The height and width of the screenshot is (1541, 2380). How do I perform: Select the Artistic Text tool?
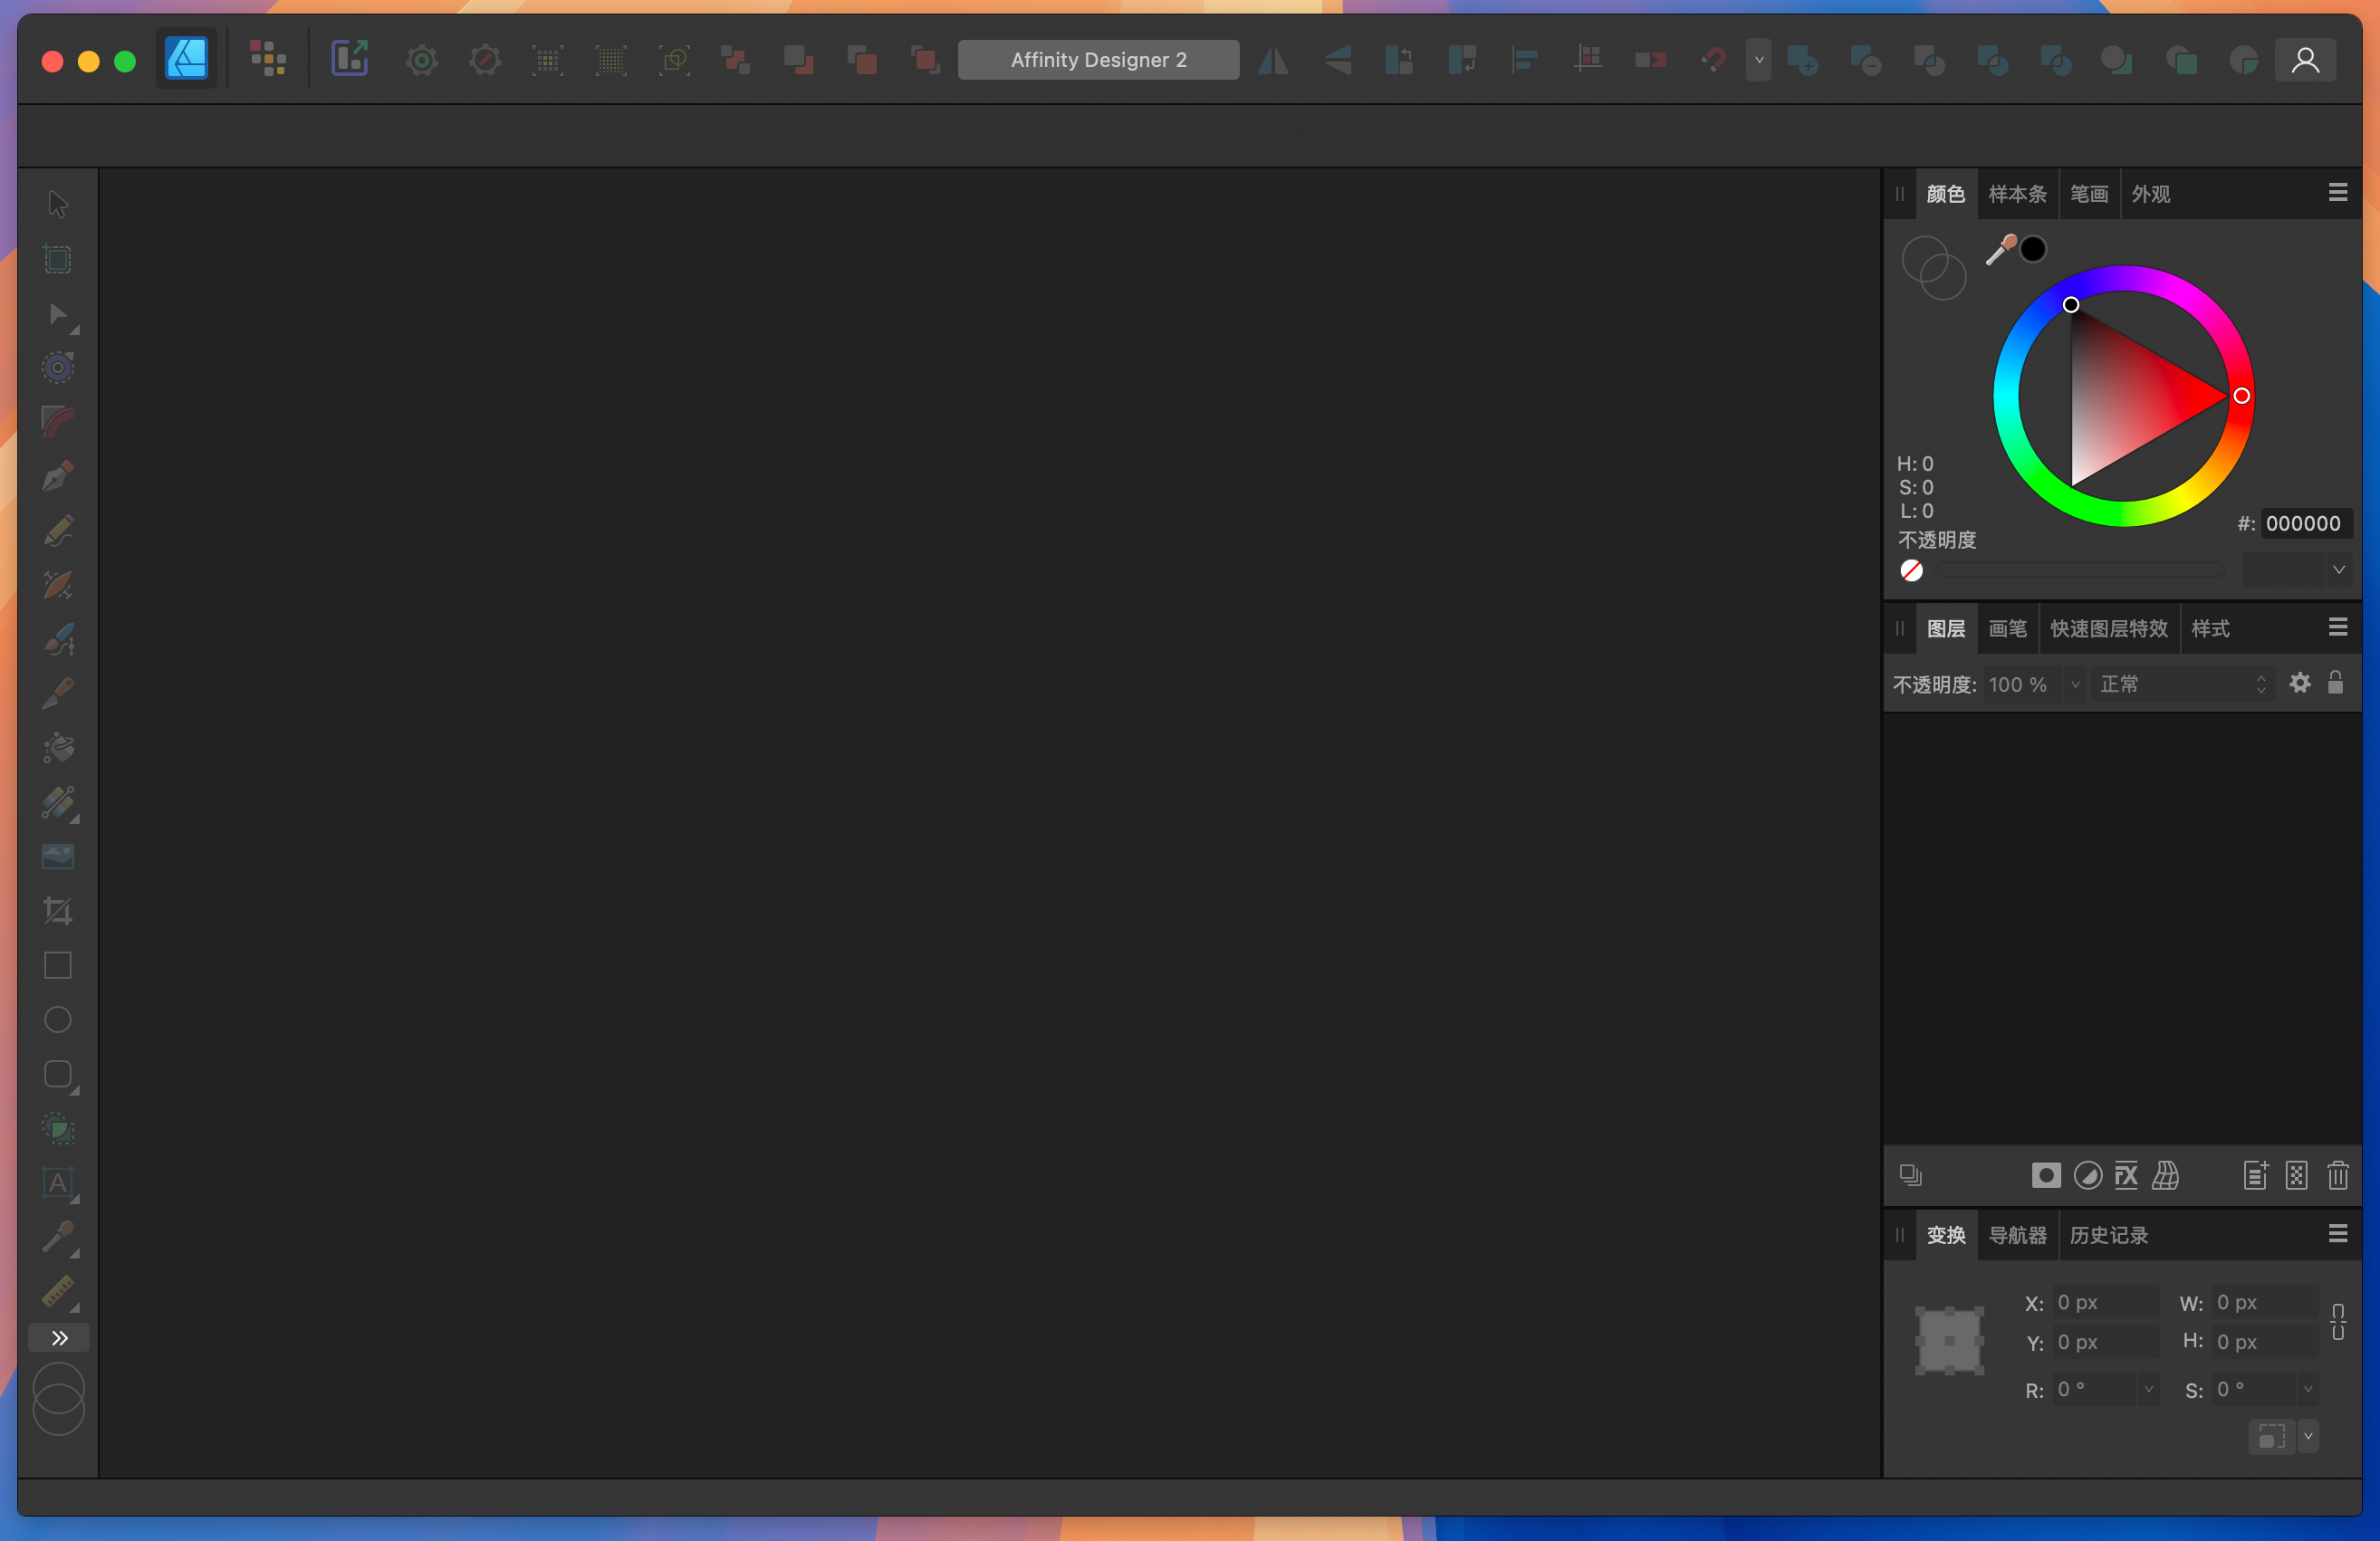tap(56, 1185)
